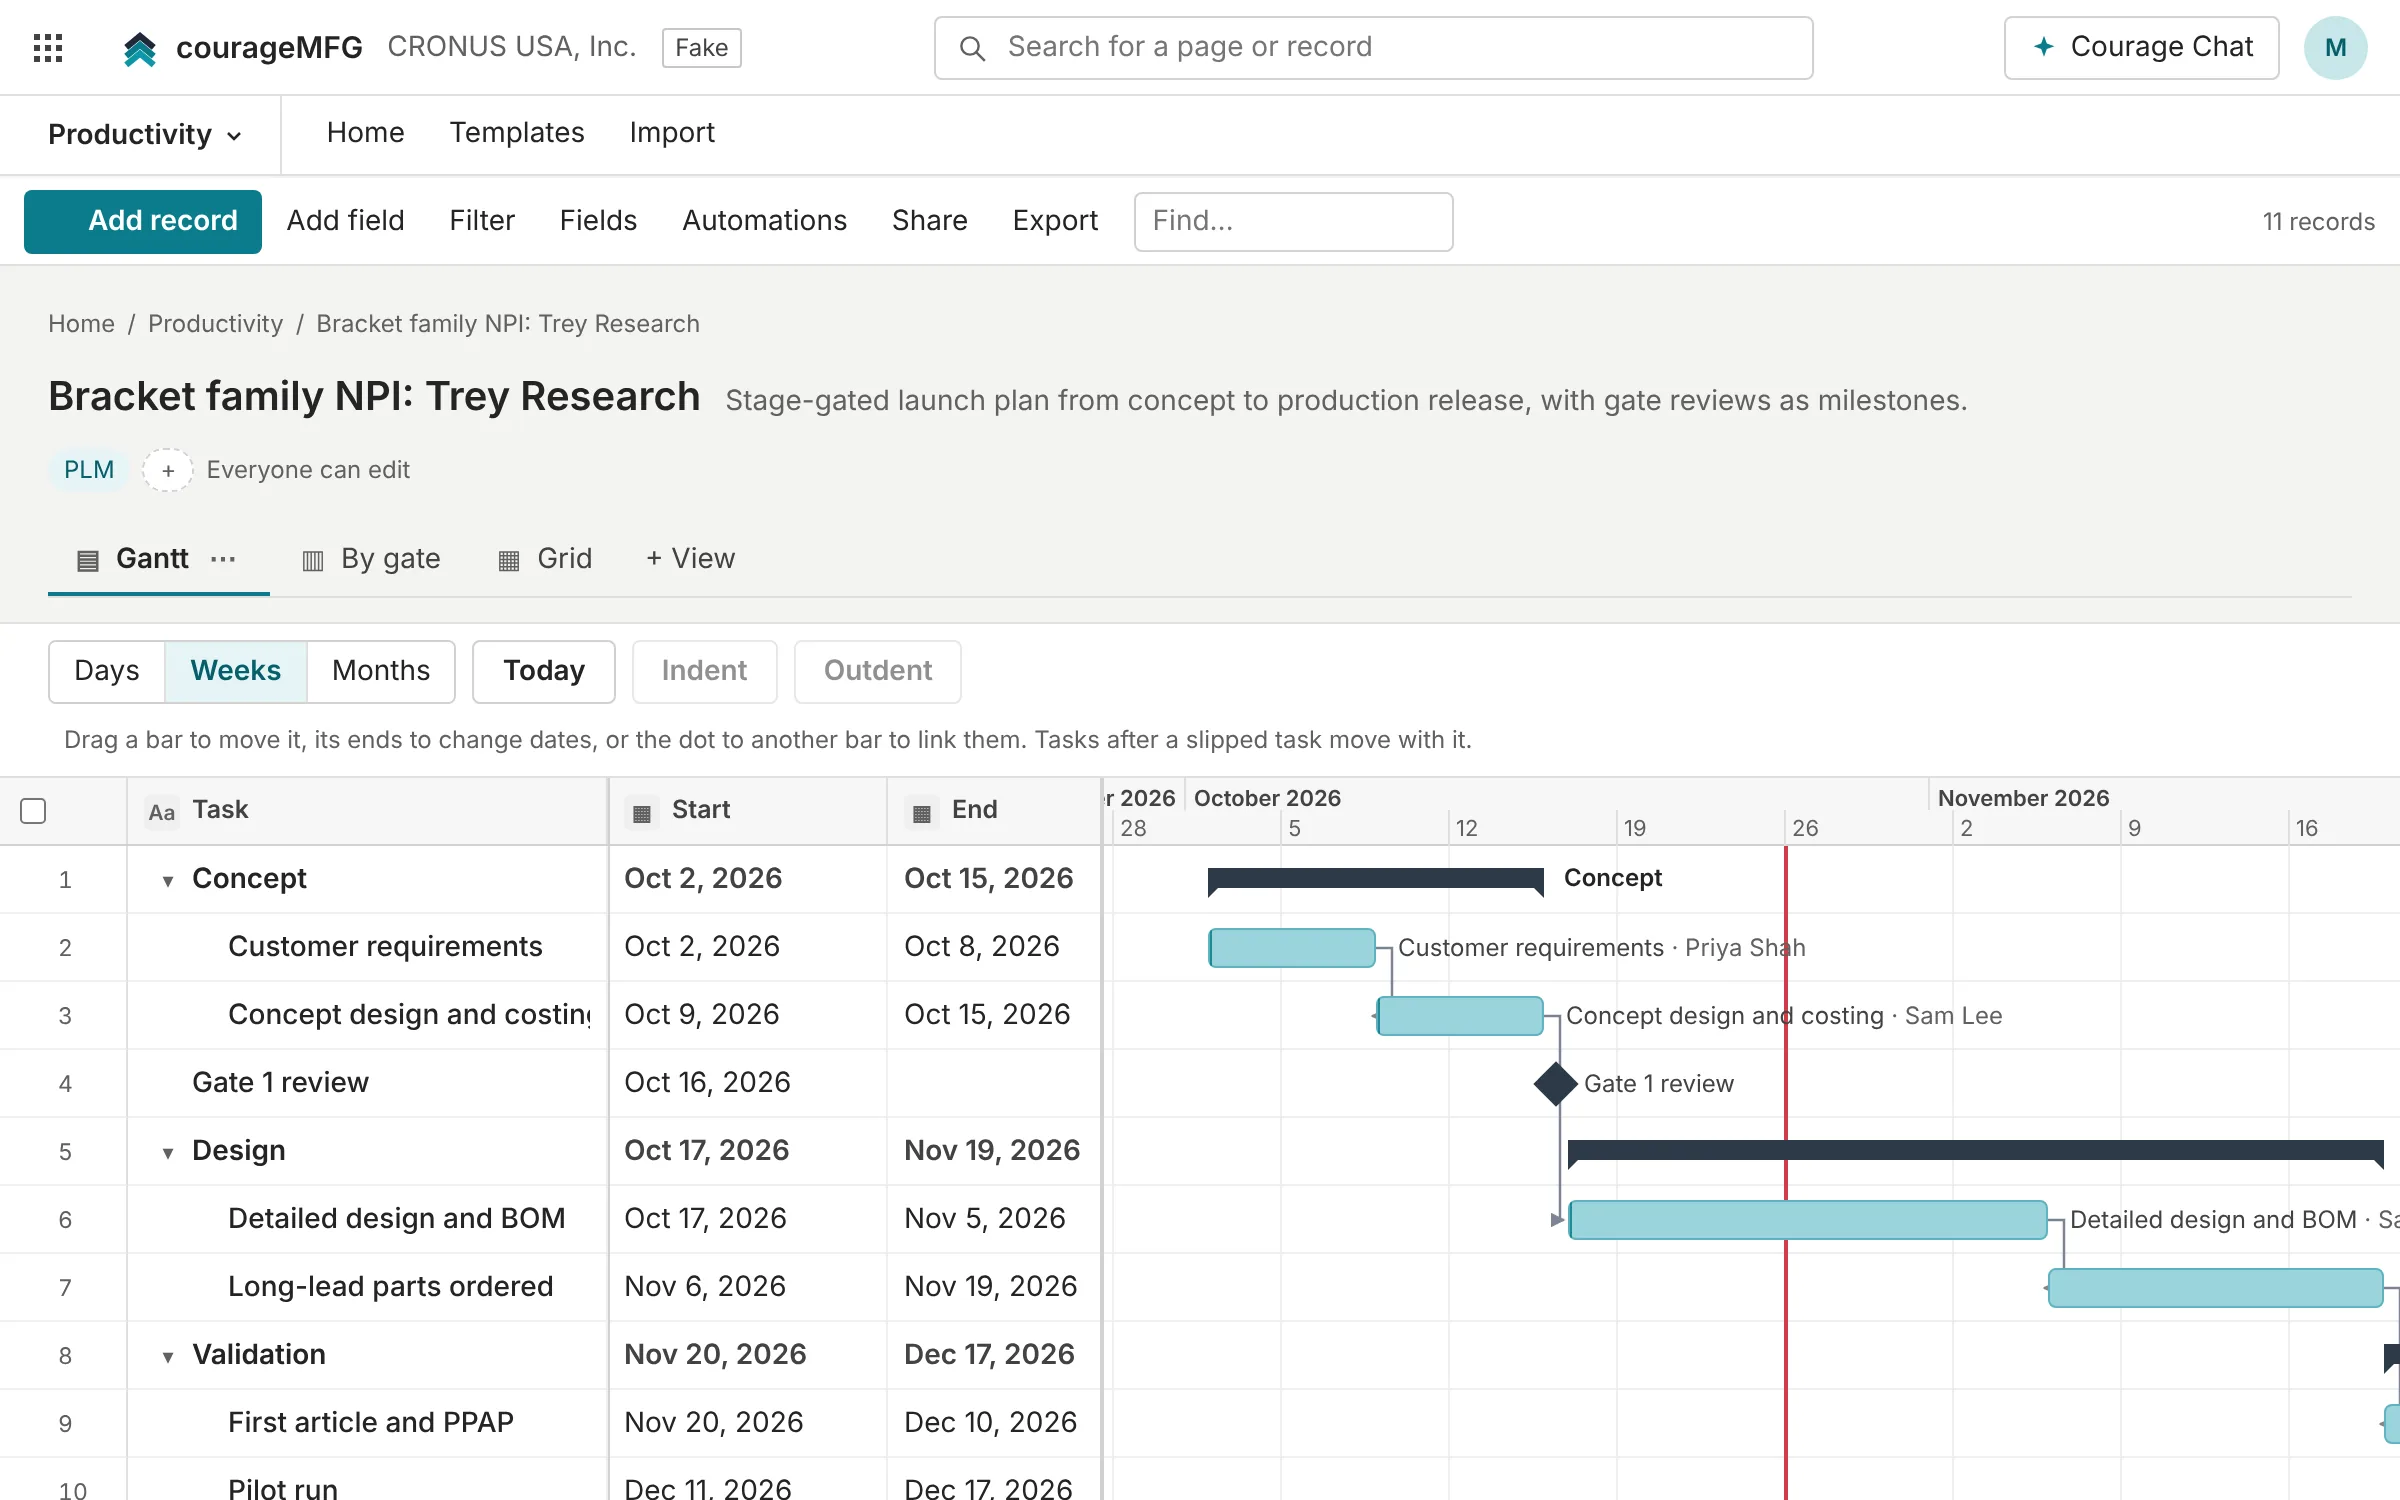Click the Start column date icon
This screenshot has width=2400, height=1500.
642,812
